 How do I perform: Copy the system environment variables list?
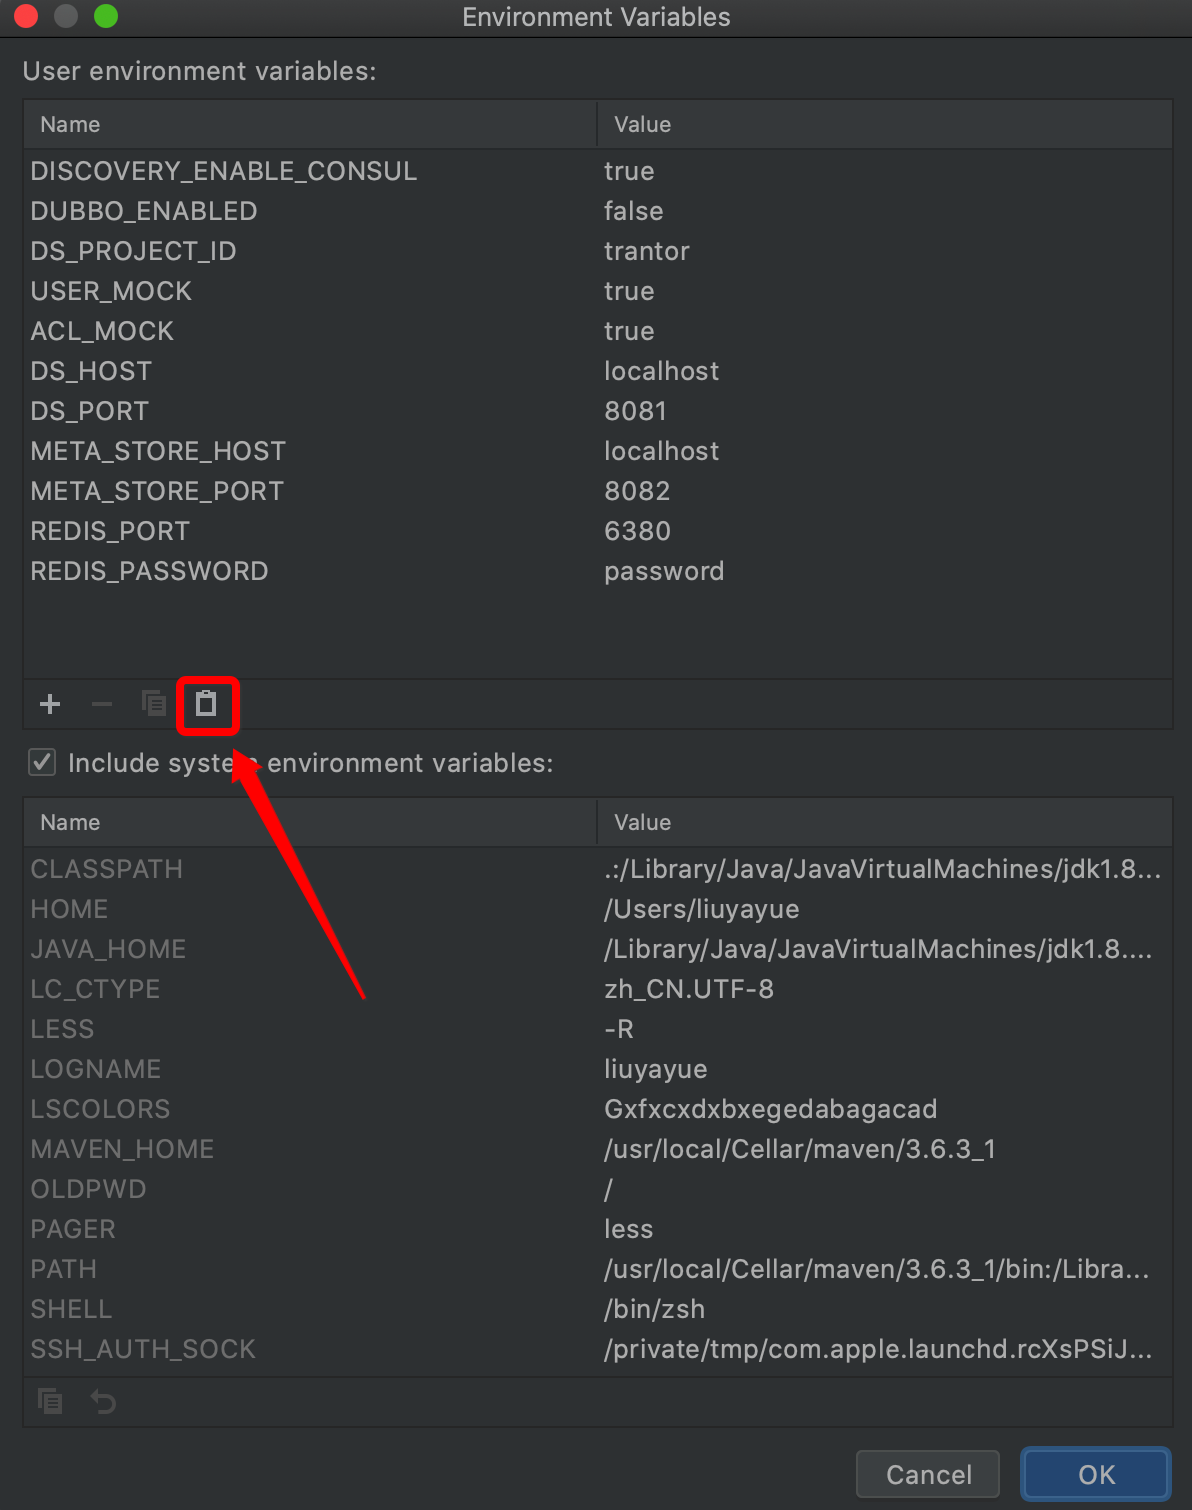(x=49, y=1401)
